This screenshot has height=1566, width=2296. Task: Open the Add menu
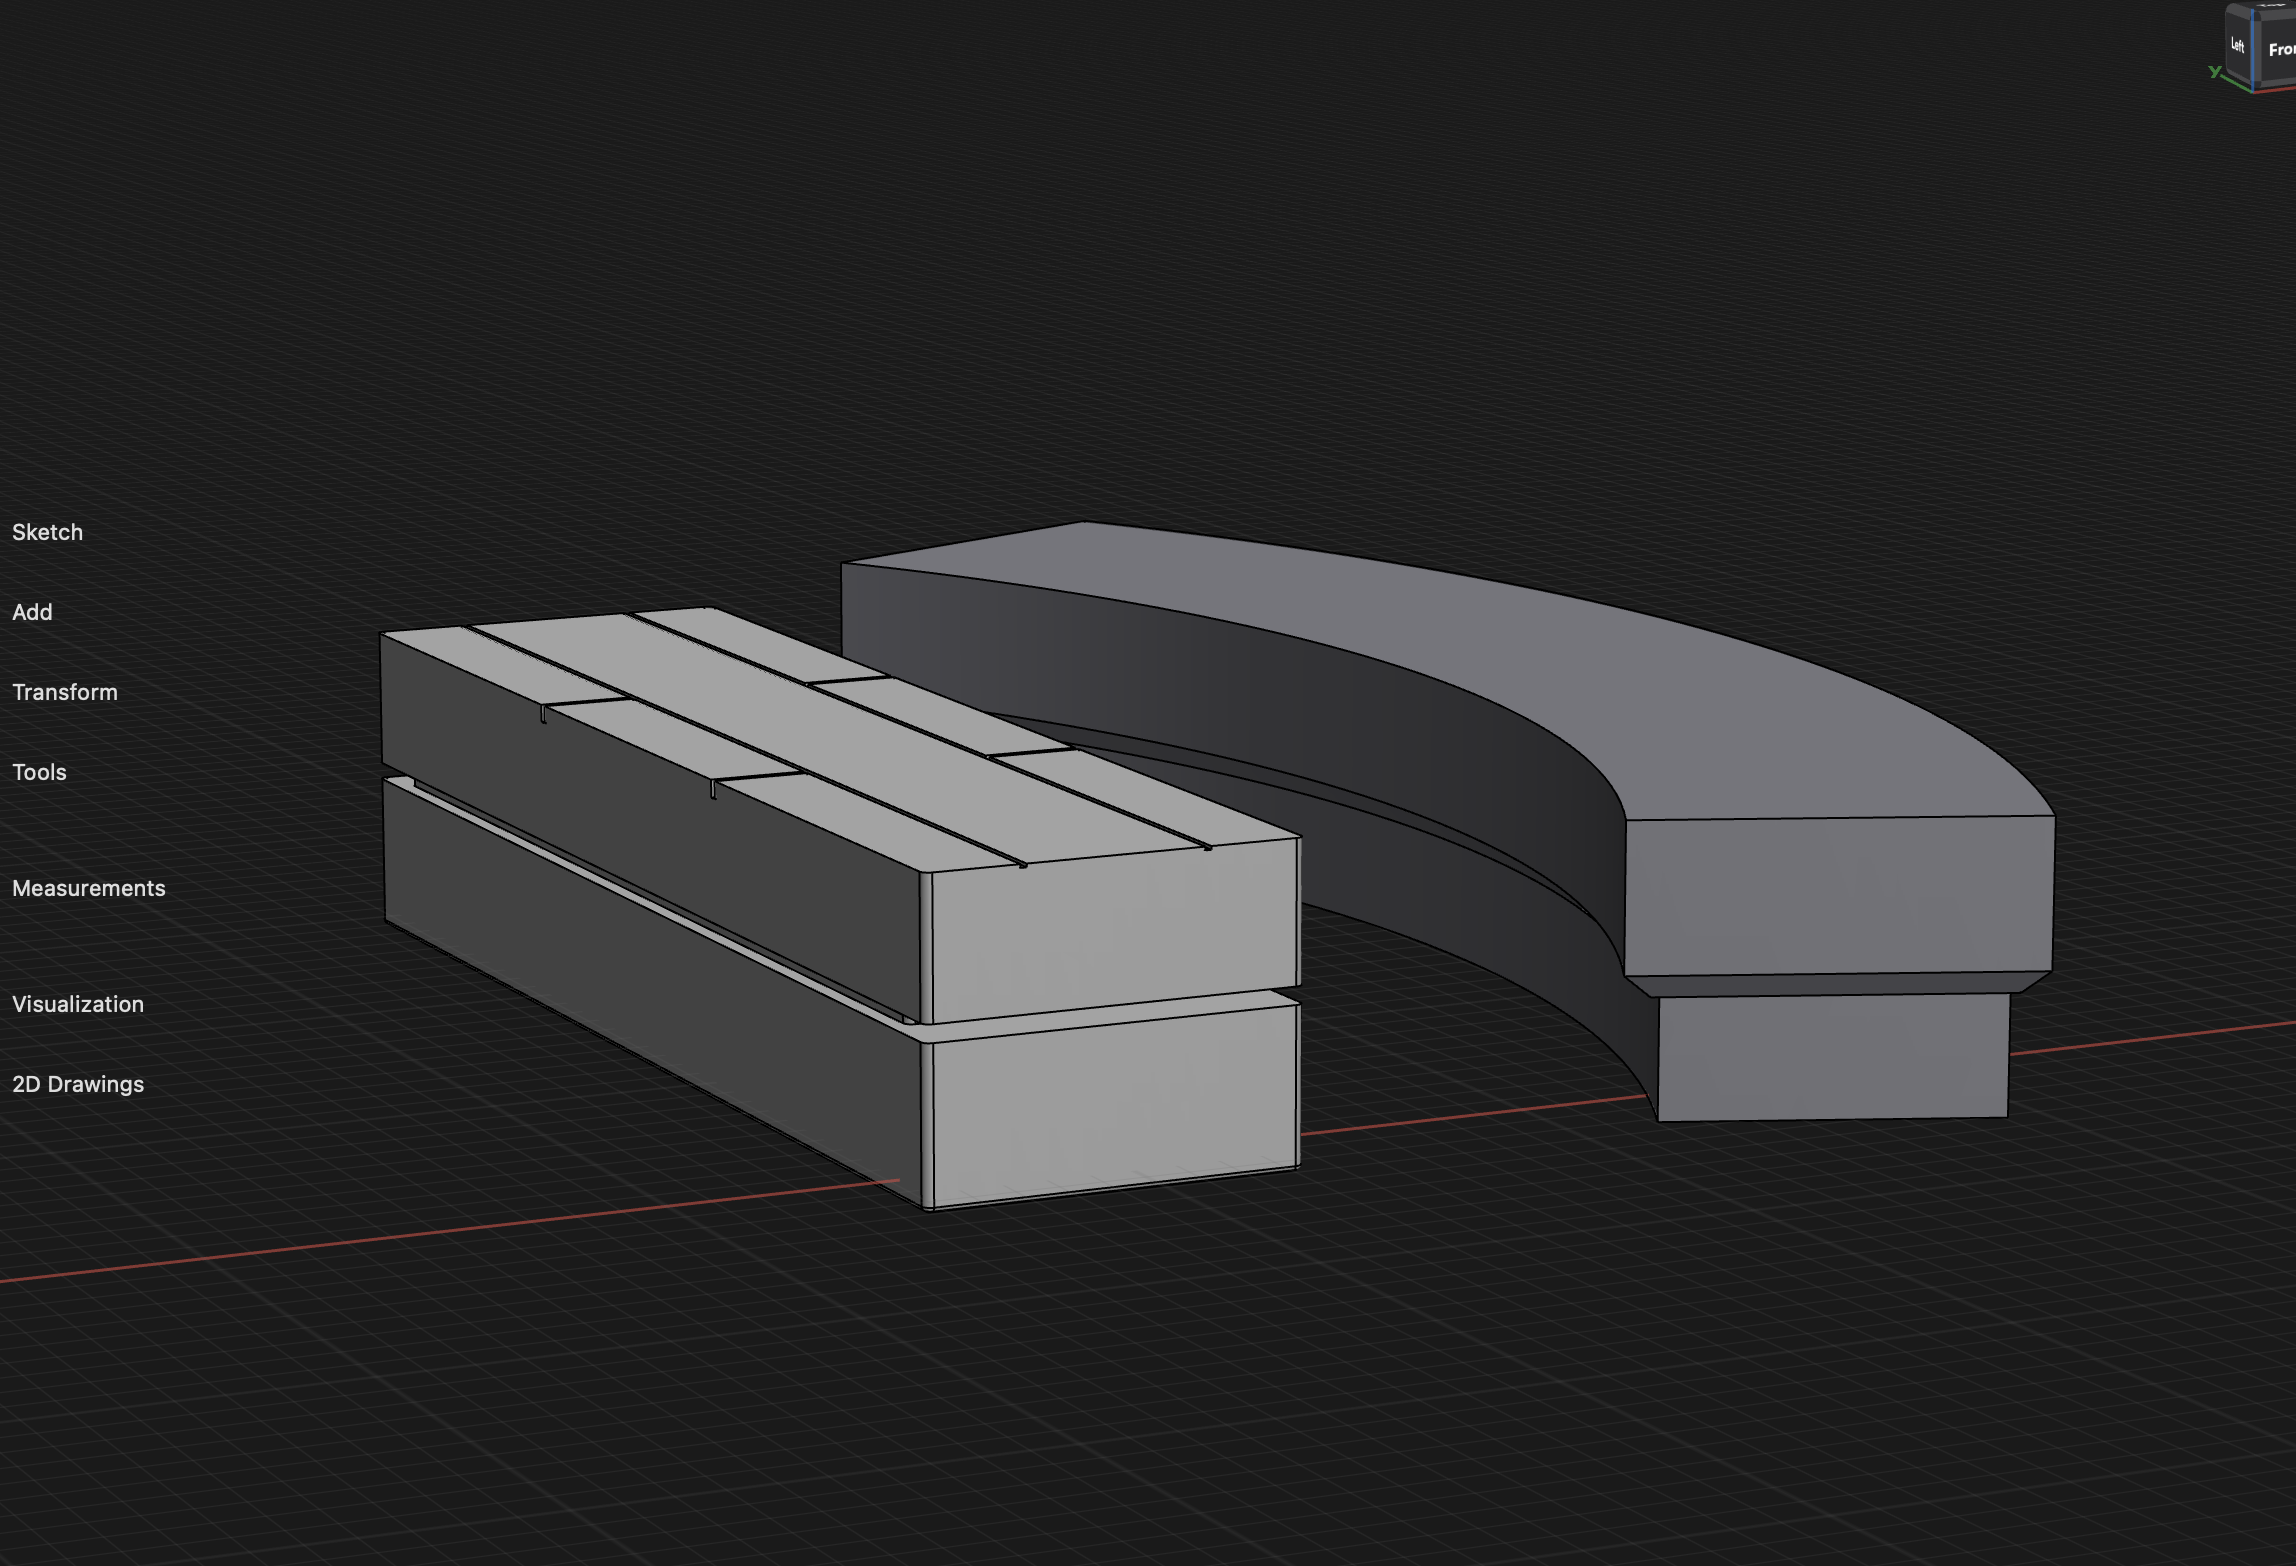pyautogui.click(x=32, y=612)
